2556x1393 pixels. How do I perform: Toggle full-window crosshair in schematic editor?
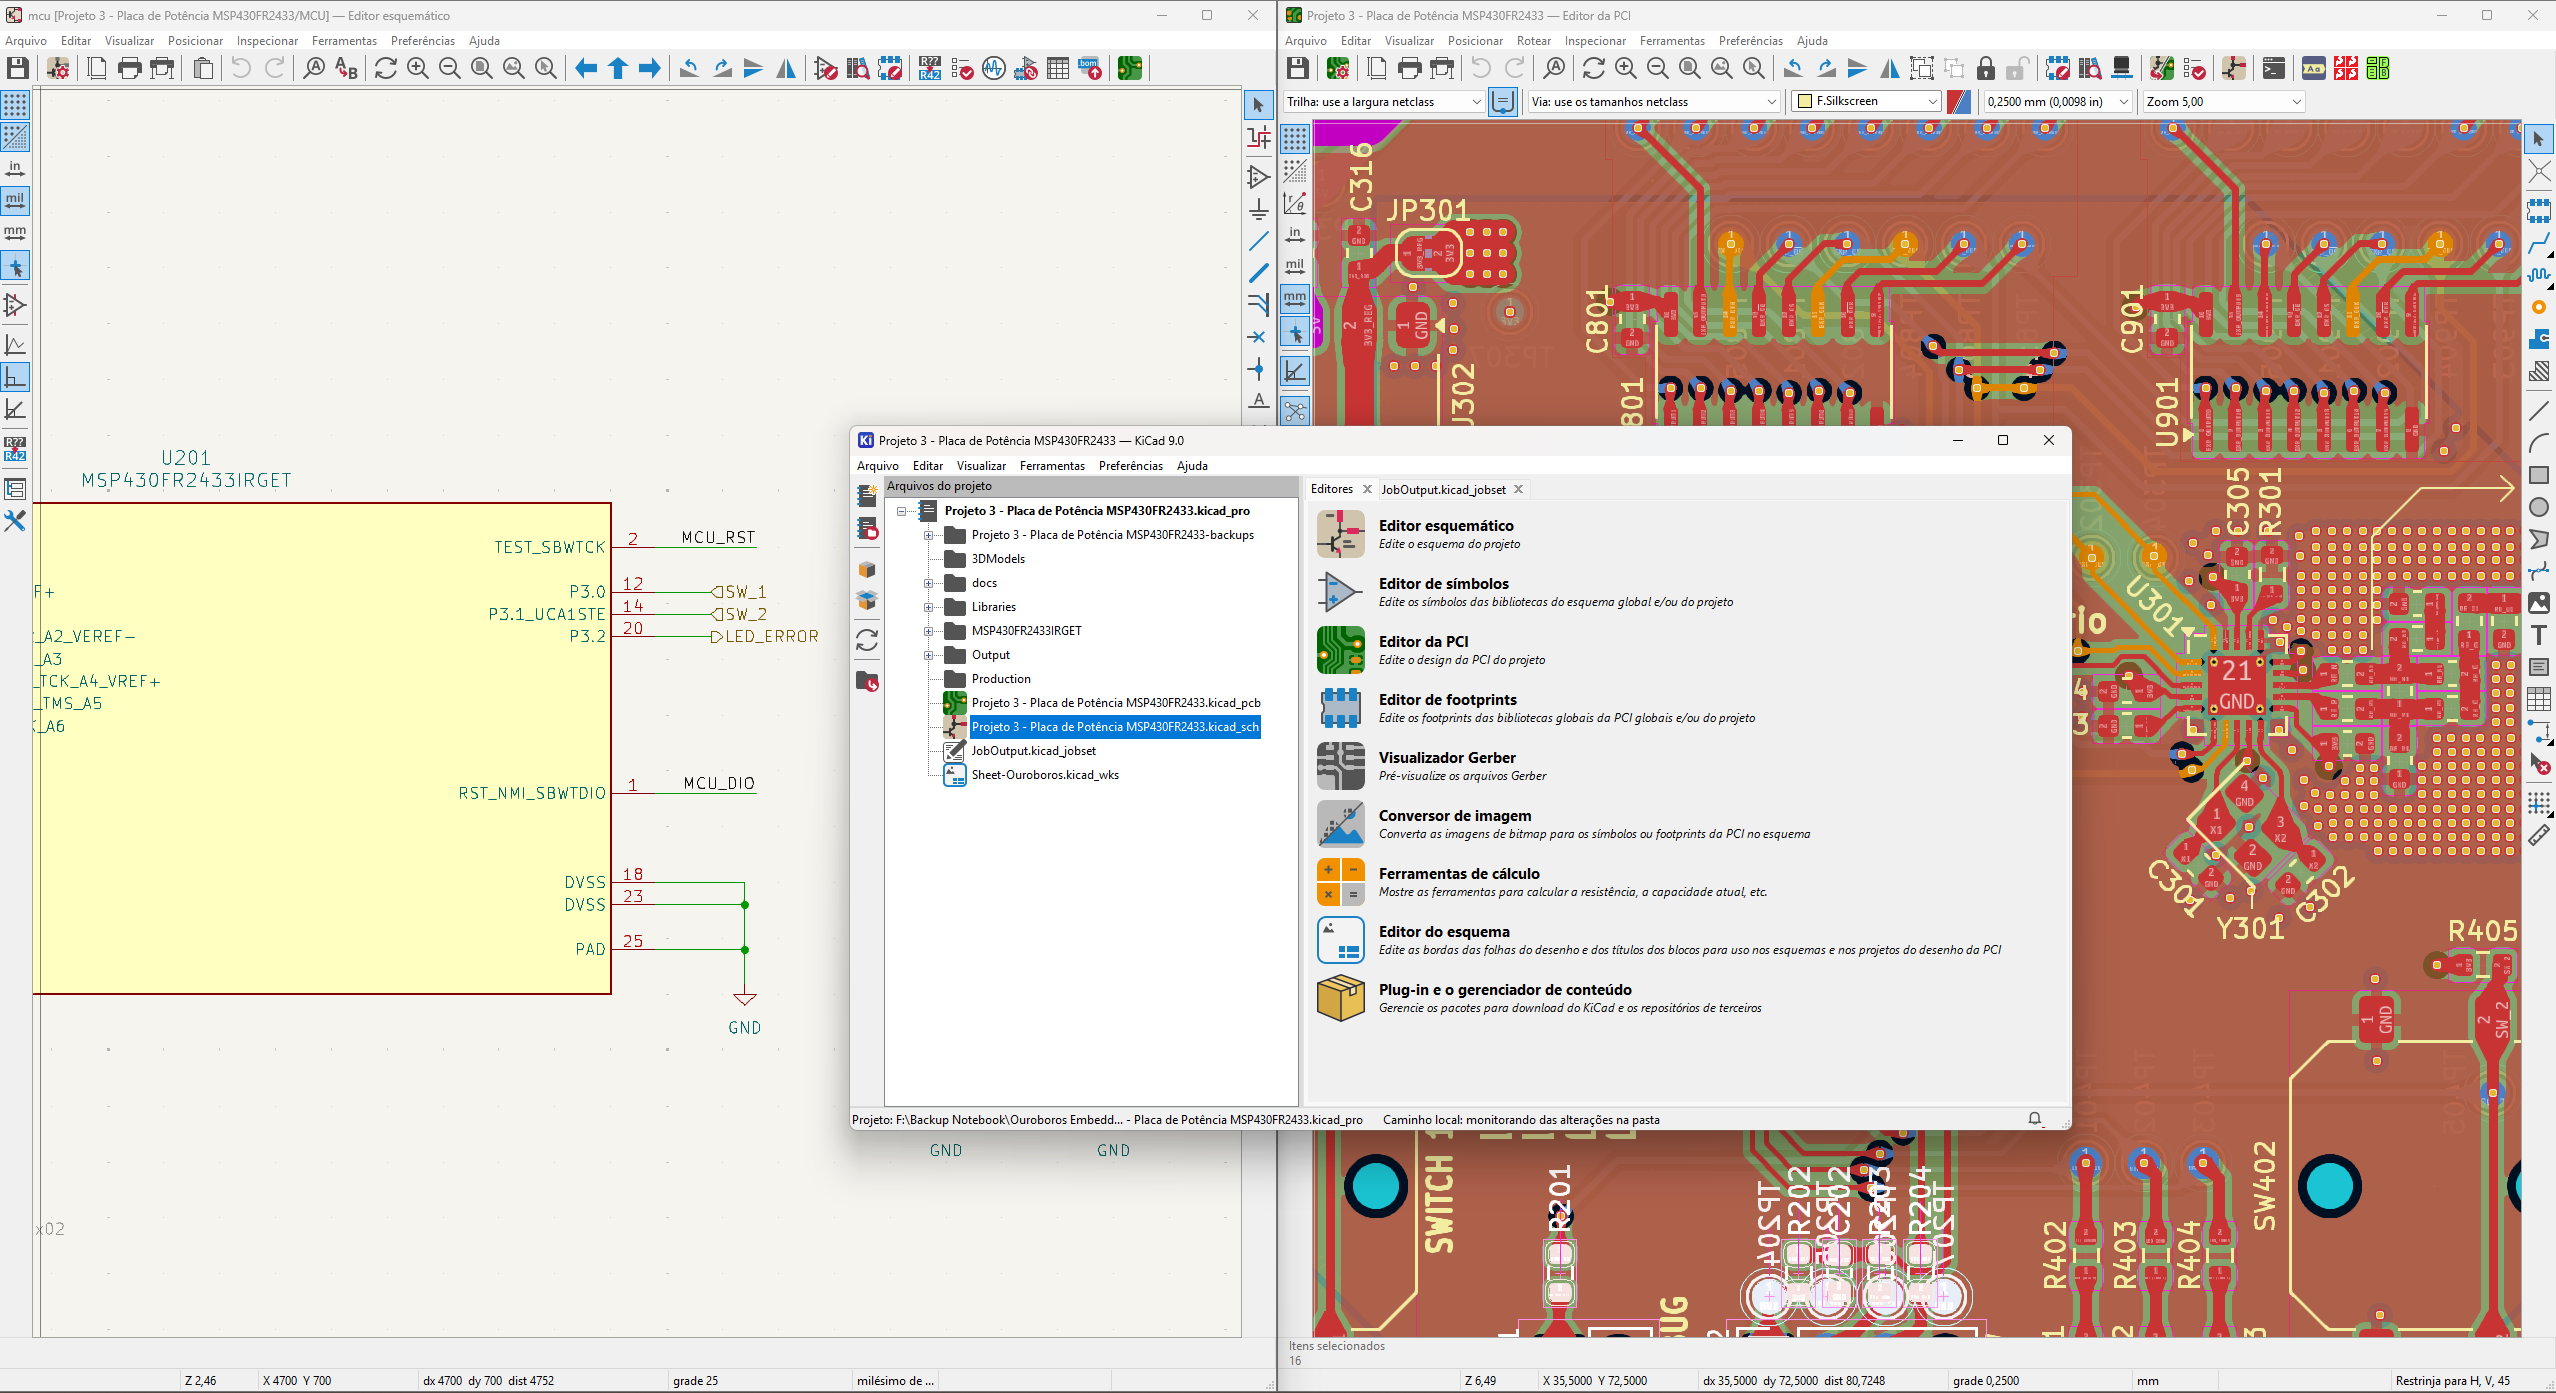pos(15,265)
